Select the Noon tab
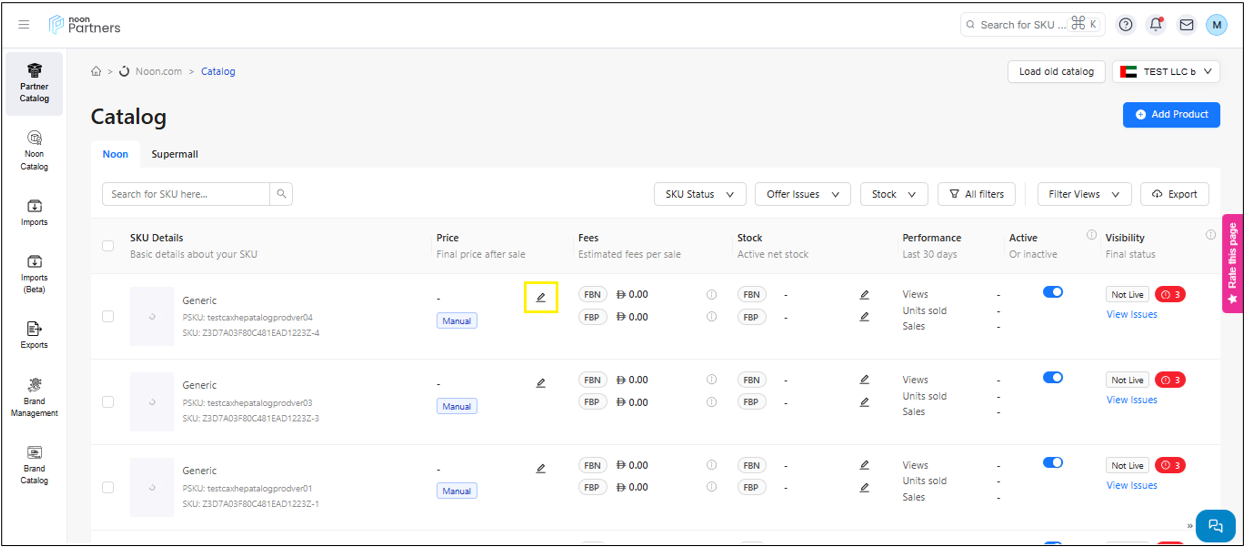The width and height of the screenshot is (1246, 548). pyautogui.click(x=115, y=154)
